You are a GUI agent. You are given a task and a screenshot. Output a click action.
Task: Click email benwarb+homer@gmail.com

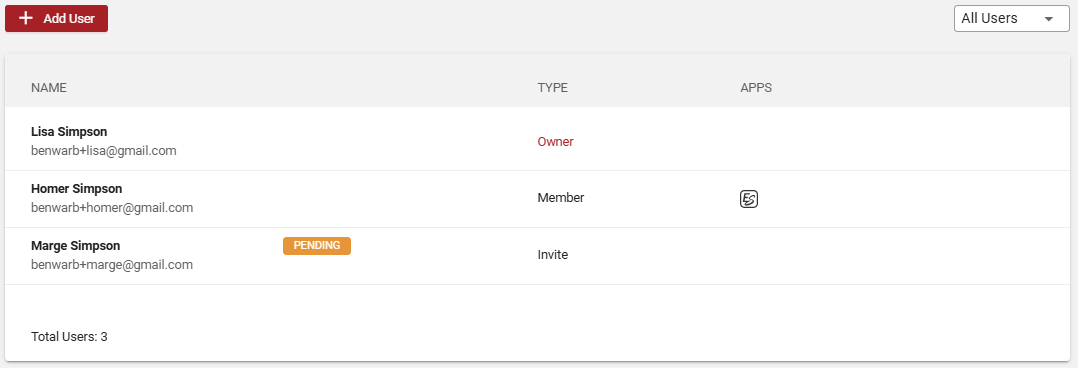coord(112,208)
